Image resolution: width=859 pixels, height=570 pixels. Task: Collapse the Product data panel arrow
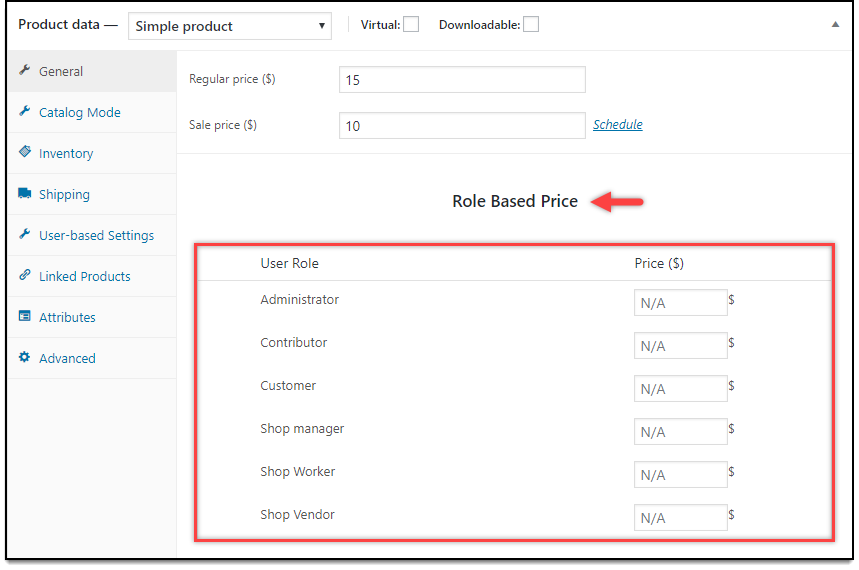point(835,24)
